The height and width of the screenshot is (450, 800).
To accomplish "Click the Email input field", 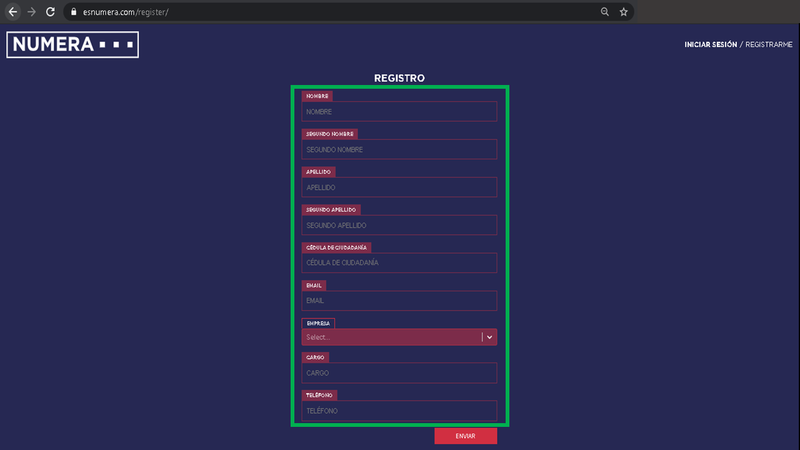I will [x=399, y=300].
